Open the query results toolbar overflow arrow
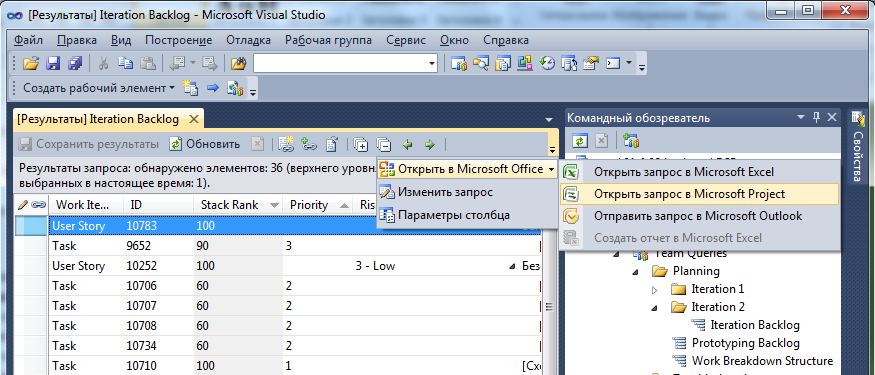Screen dimensions: 875x375 (x=552, y=150)
